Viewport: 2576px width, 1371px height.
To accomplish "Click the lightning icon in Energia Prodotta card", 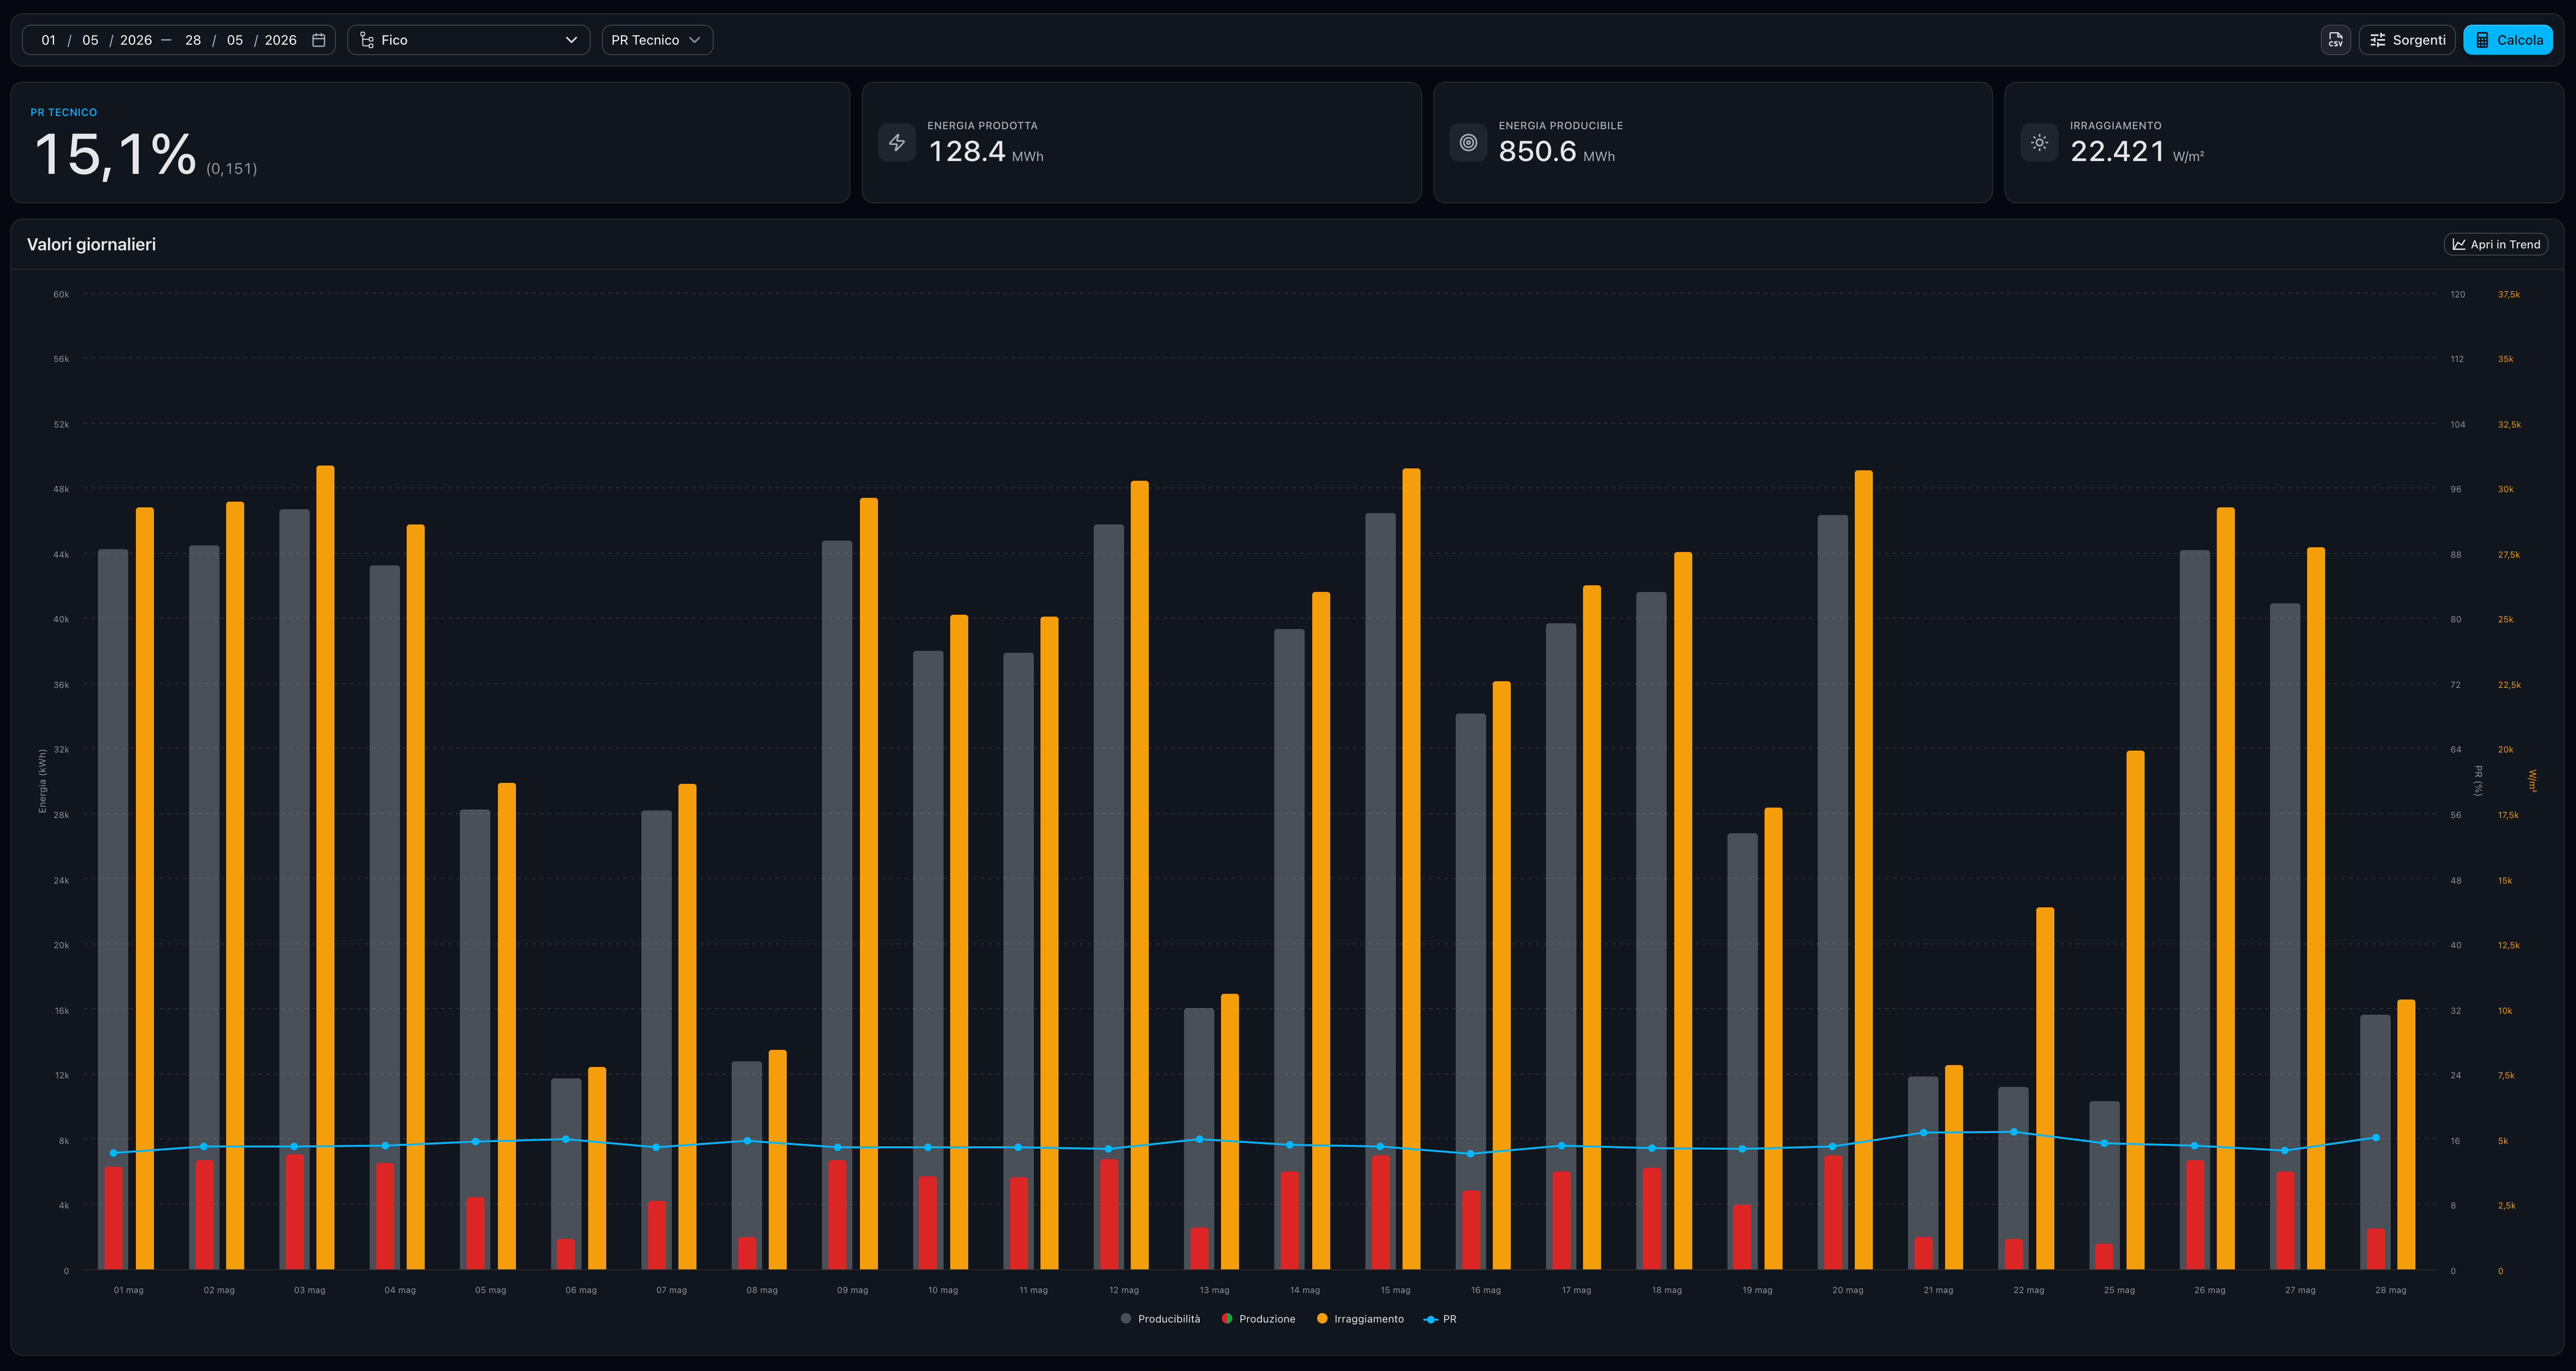I will pos(897,143).
